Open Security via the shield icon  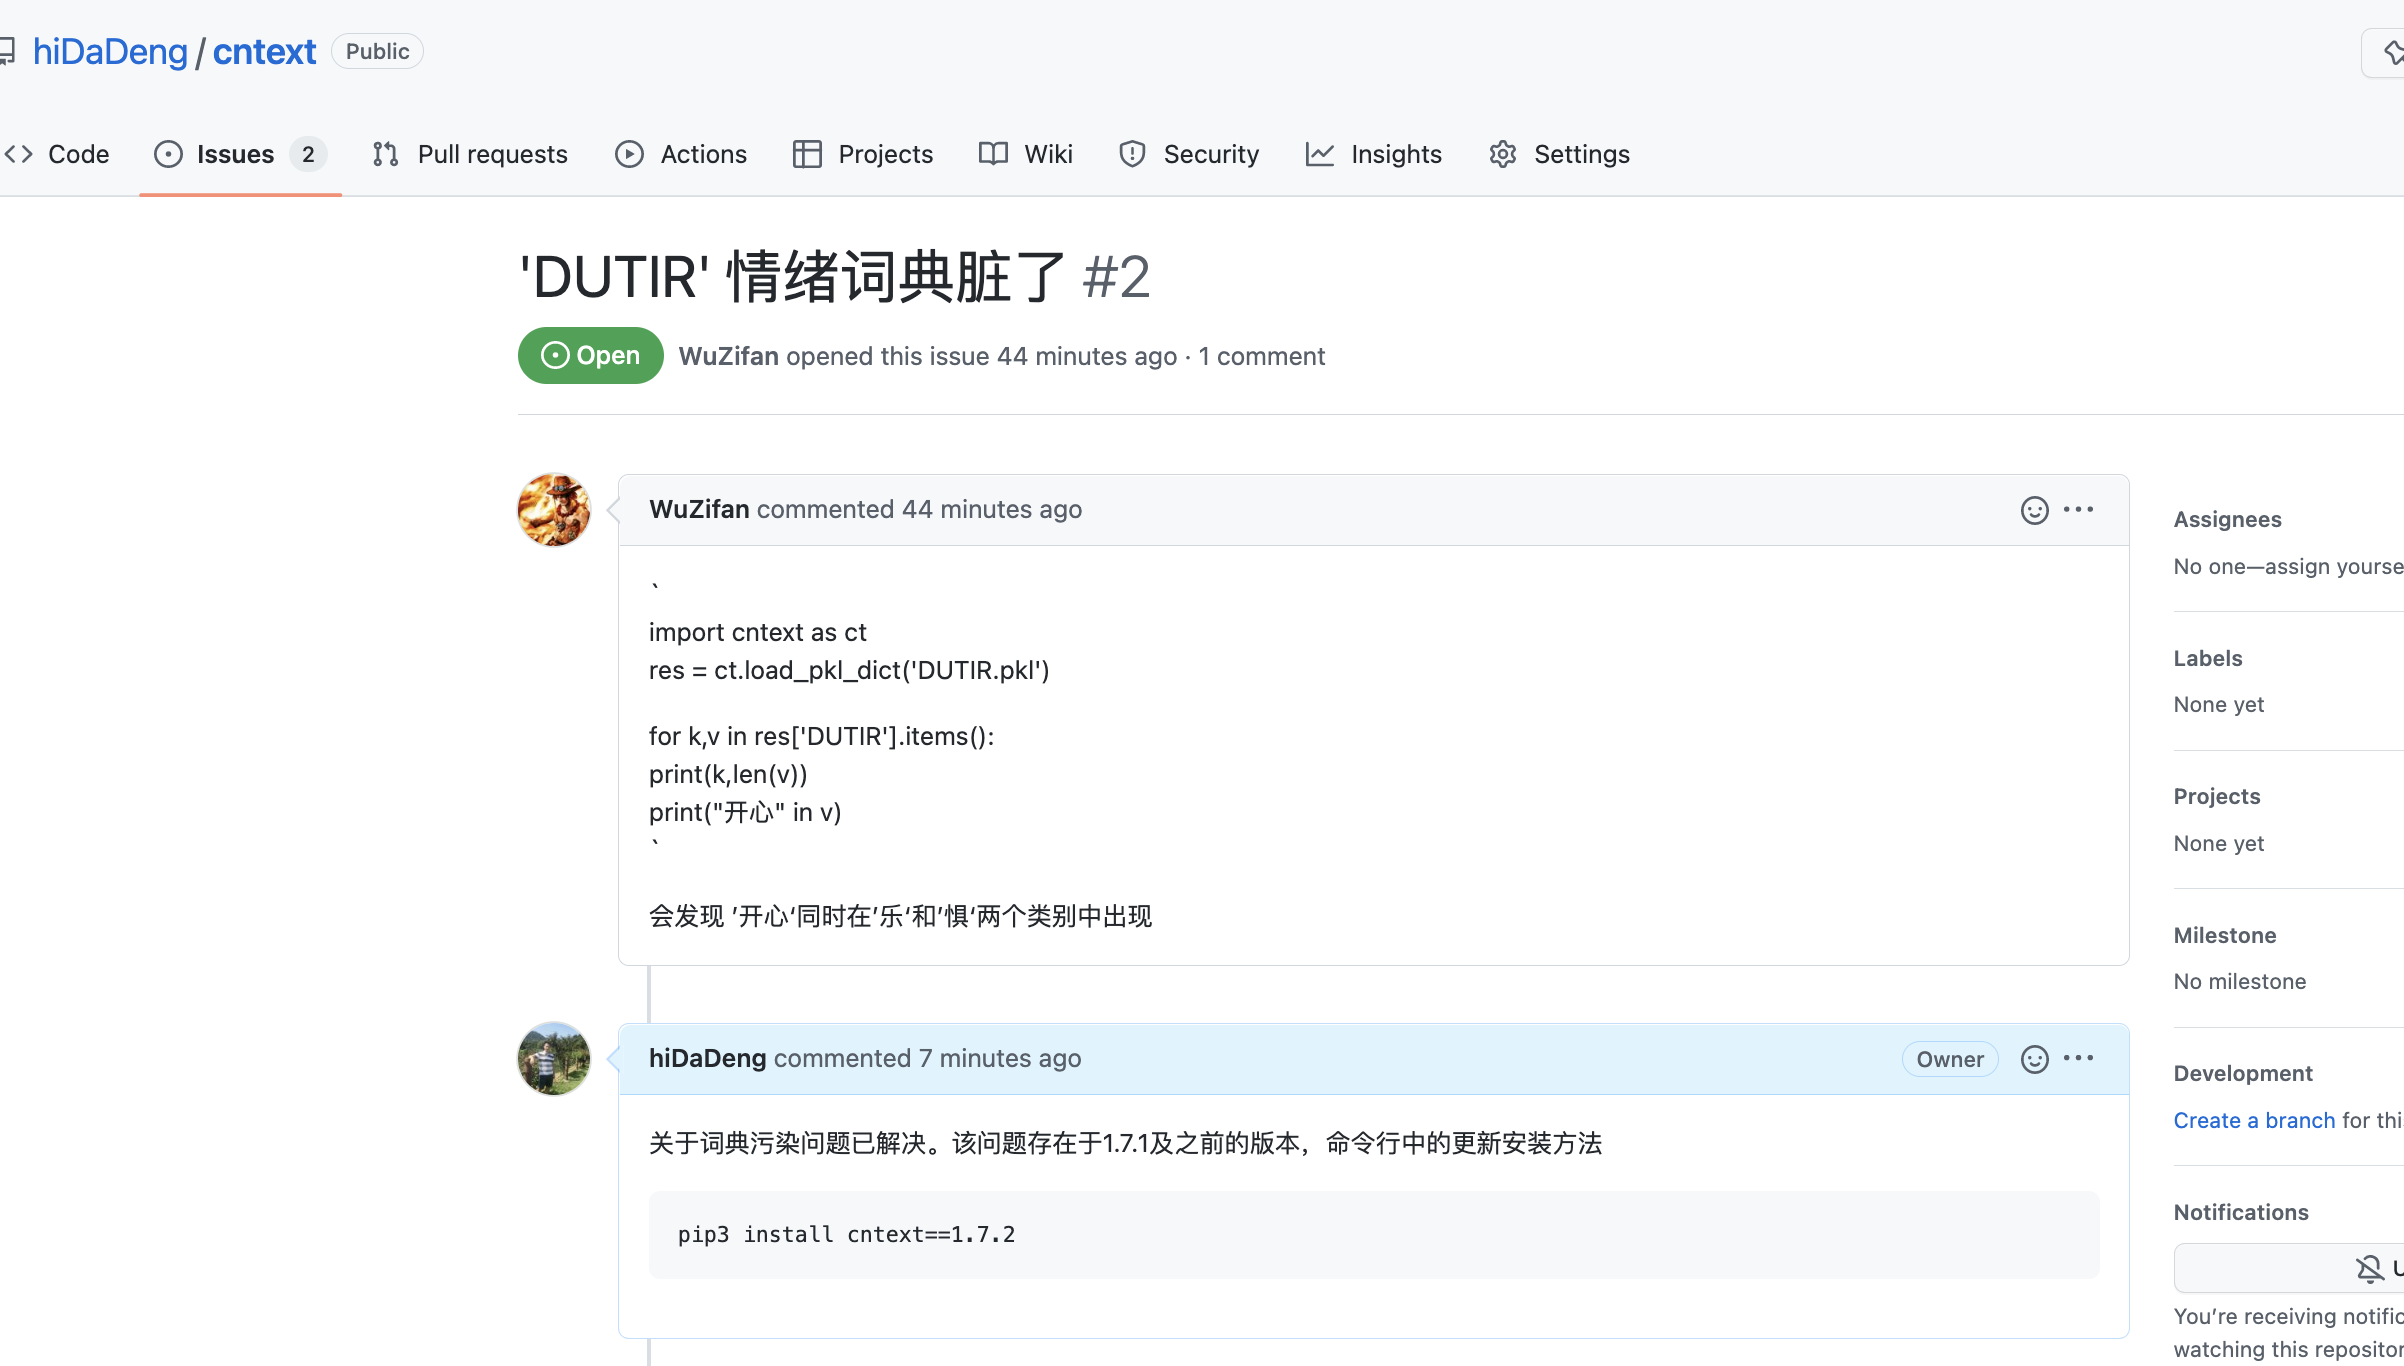1189,154
